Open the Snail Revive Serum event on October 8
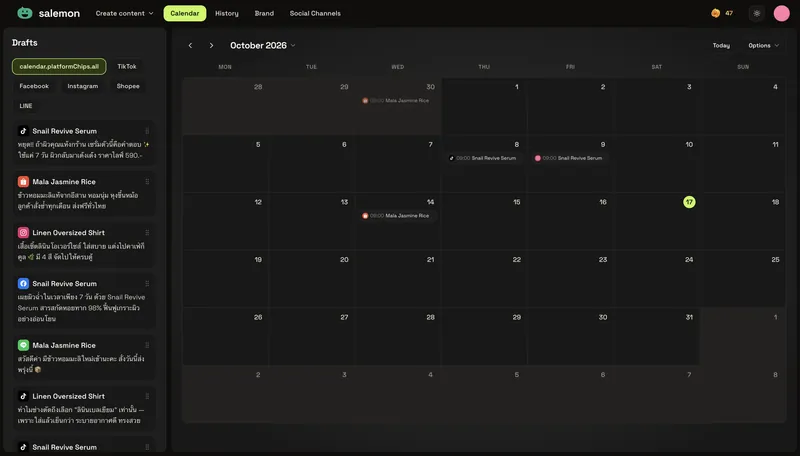 [x=483, y=158]
